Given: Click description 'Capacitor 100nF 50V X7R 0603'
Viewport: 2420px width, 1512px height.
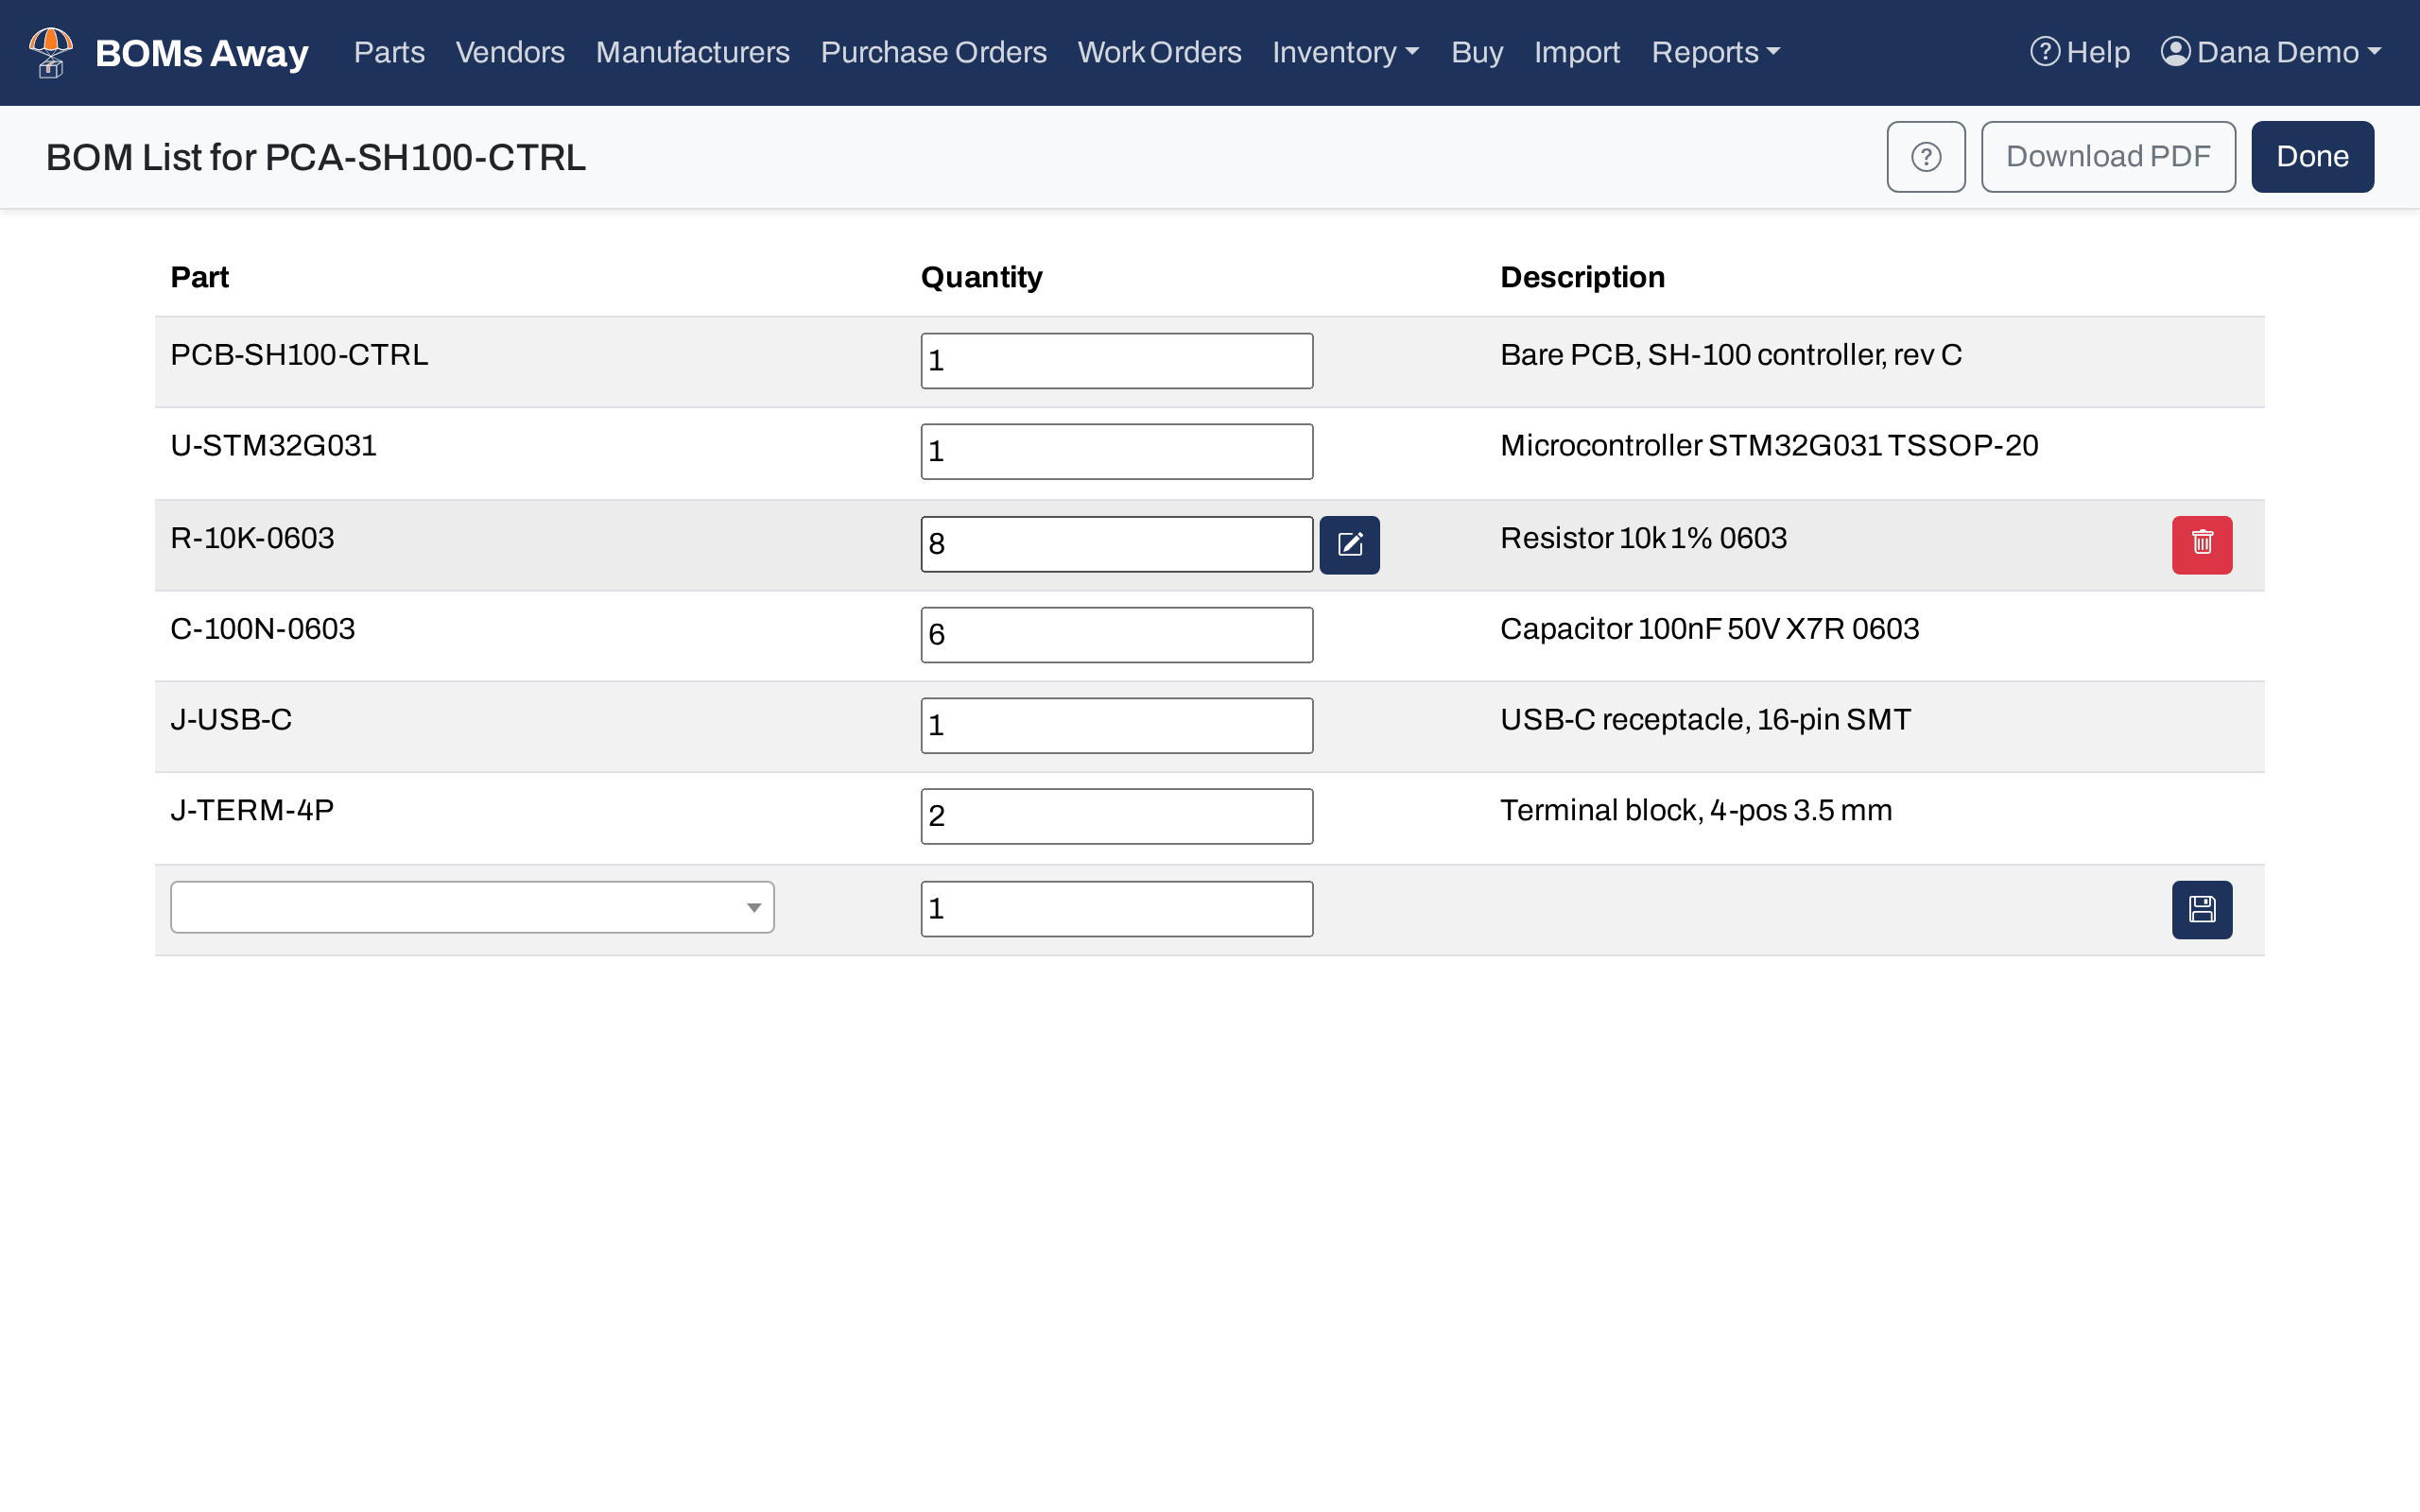Looking at the screenshot, I should pyautogui.click(x=1709, y=629).
